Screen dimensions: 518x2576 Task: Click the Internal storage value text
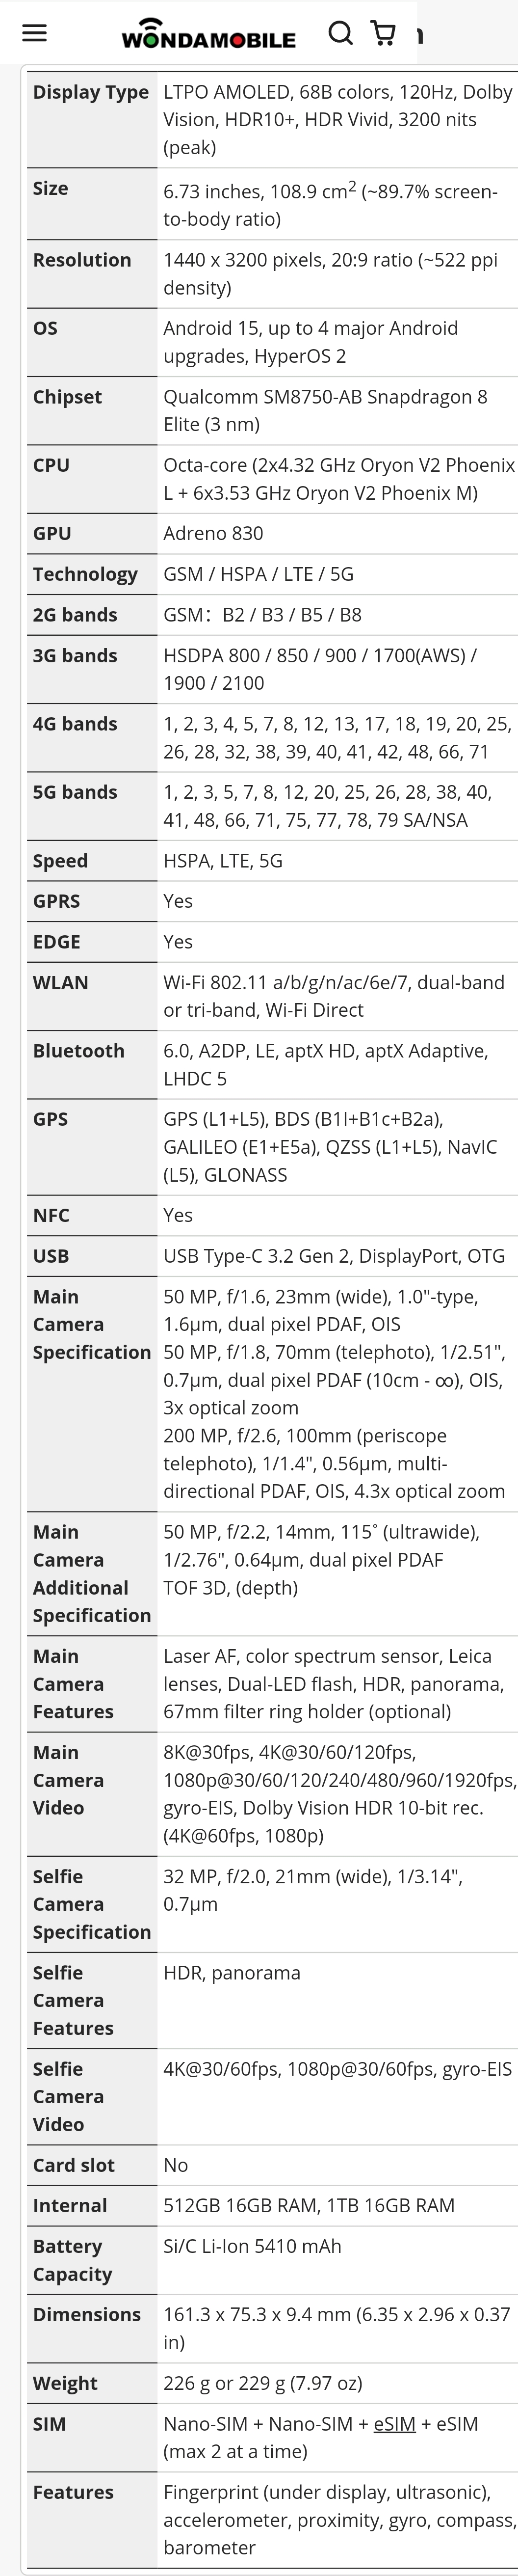click(309, 2205)
